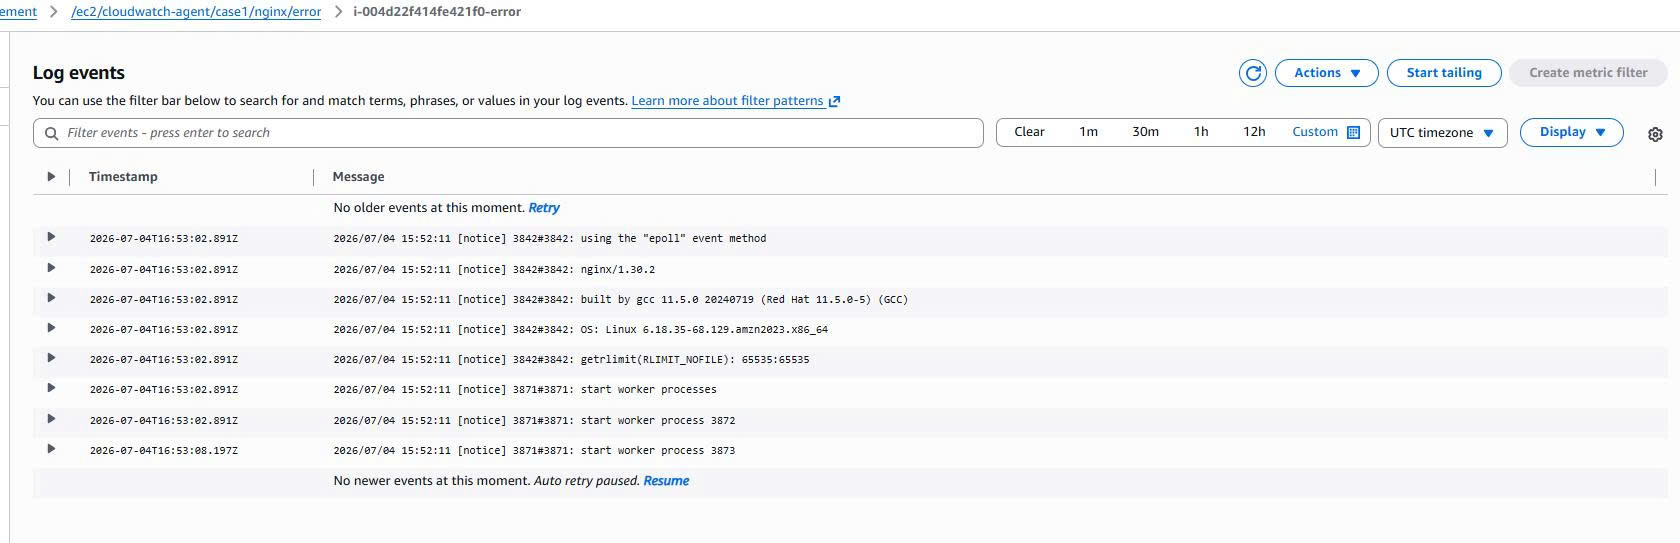The height and width of the screenshot is (543, 1680).
Task: Select the 1h time range
Action: click(x=1201, y=132)
